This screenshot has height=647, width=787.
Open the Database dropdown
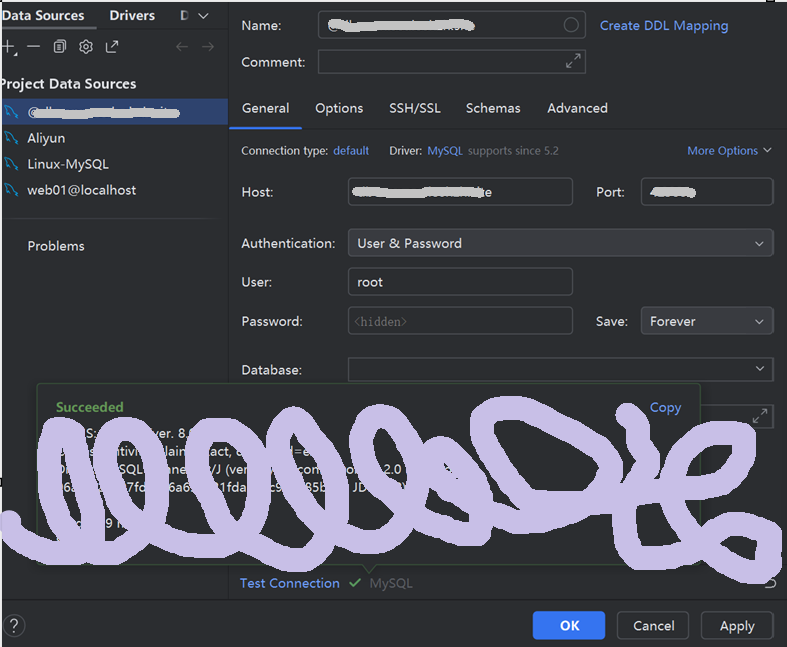(x=560, y=369)
